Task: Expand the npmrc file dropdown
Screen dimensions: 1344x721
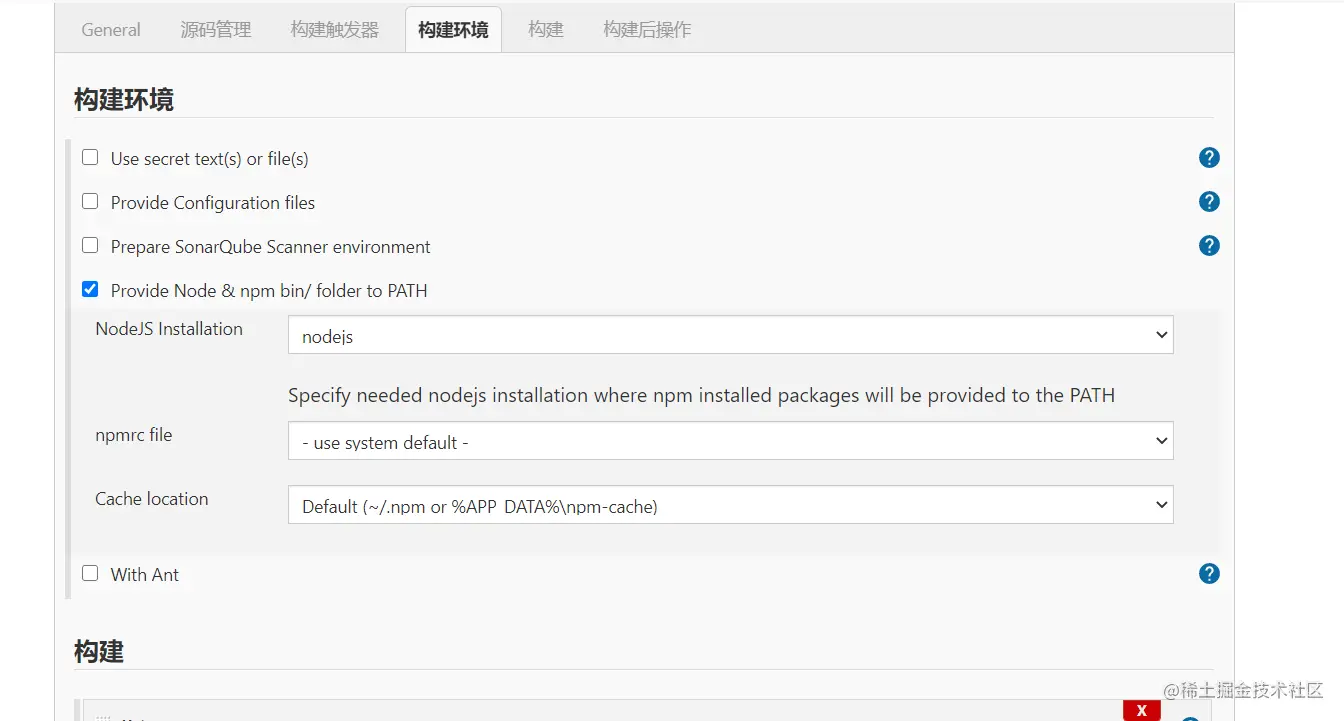Action: 730,442
